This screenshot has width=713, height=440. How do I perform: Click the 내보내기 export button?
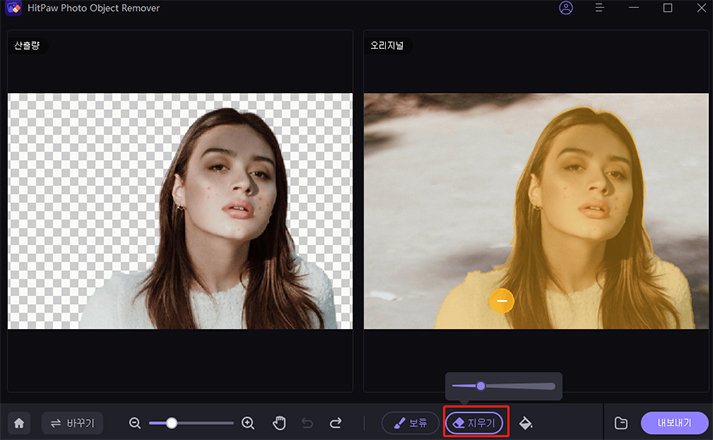pyautogui.click(x=674, y=423)
